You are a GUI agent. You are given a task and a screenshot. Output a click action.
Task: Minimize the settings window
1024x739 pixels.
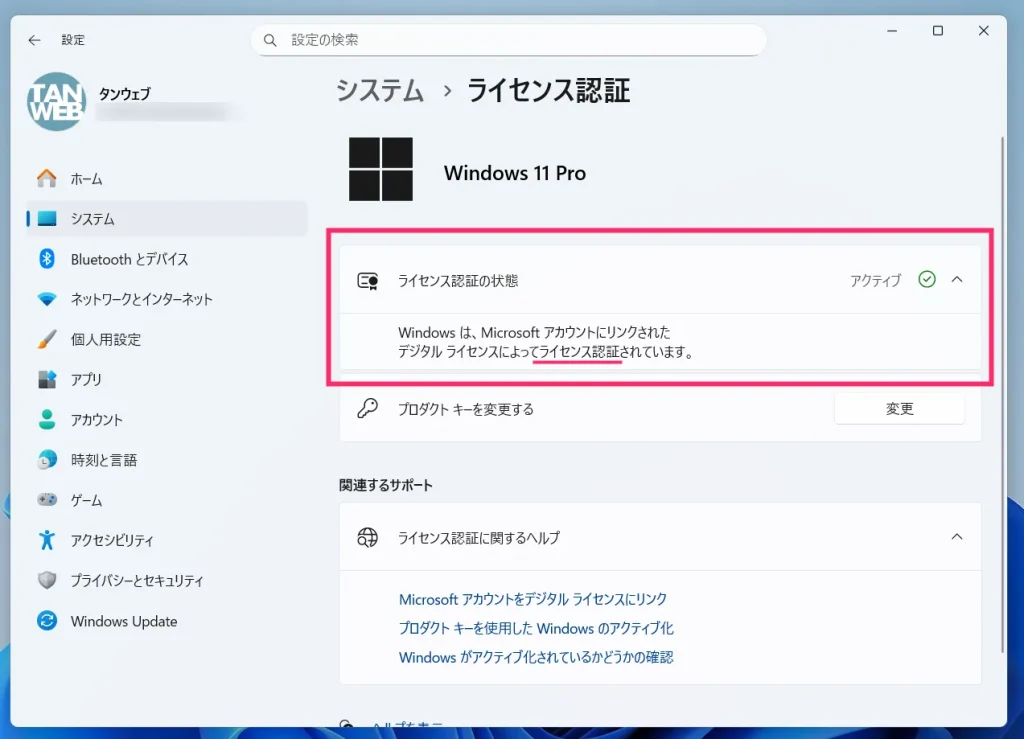[892, 31]
